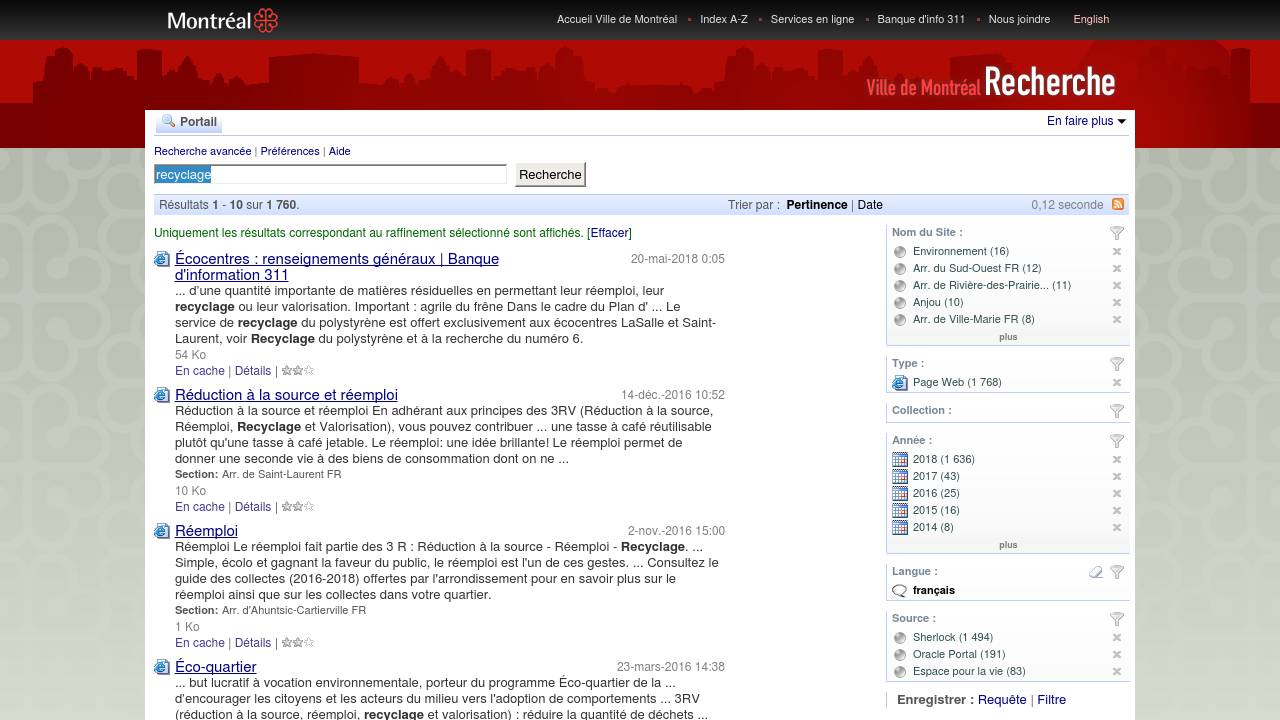Open En cache link of Réemploi result
The height and width of the screenshot is (720, 1280).
[x=200, y=643]
